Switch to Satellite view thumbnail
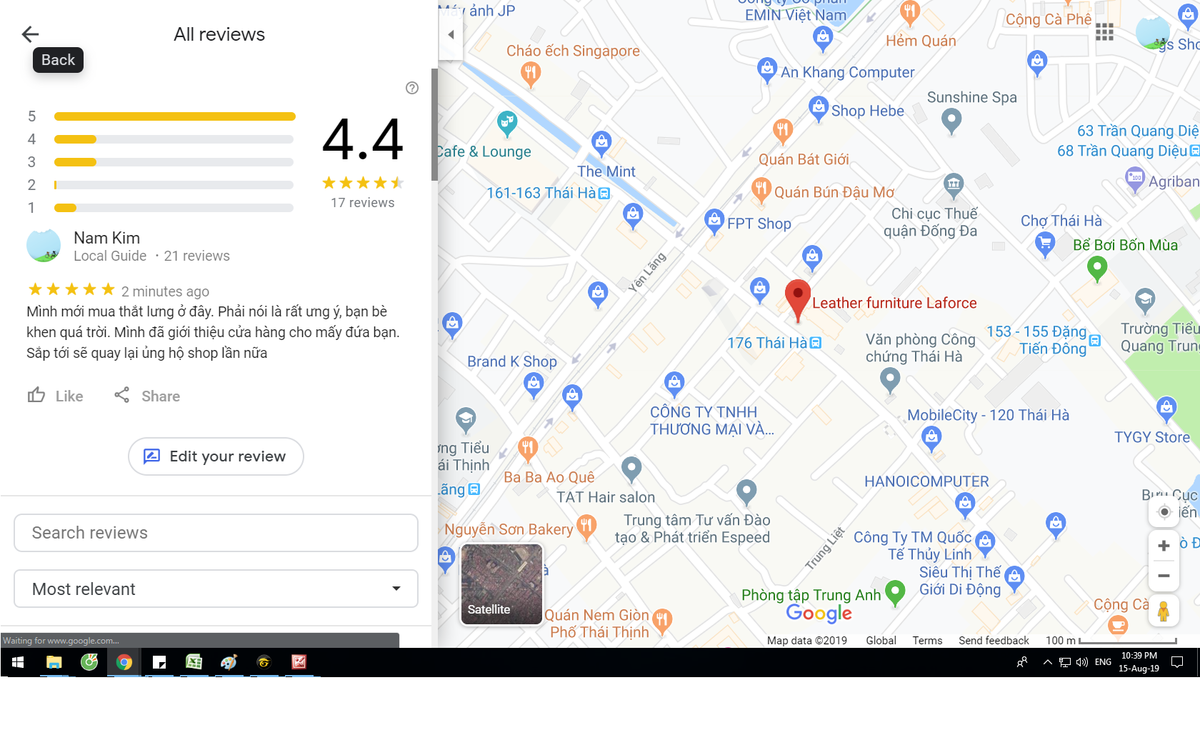The width and height of the screenshot is (1200, 750). pos(502,584)
